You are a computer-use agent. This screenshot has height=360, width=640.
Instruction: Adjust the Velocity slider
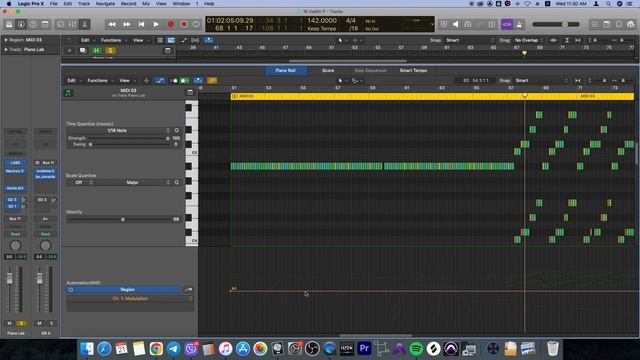tap(119, 219)
